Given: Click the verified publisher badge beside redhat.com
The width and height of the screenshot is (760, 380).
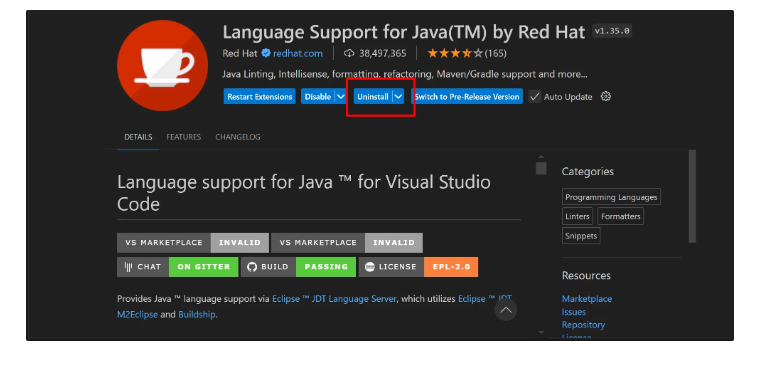Looking at the screenshot, I should pos(266,53).
